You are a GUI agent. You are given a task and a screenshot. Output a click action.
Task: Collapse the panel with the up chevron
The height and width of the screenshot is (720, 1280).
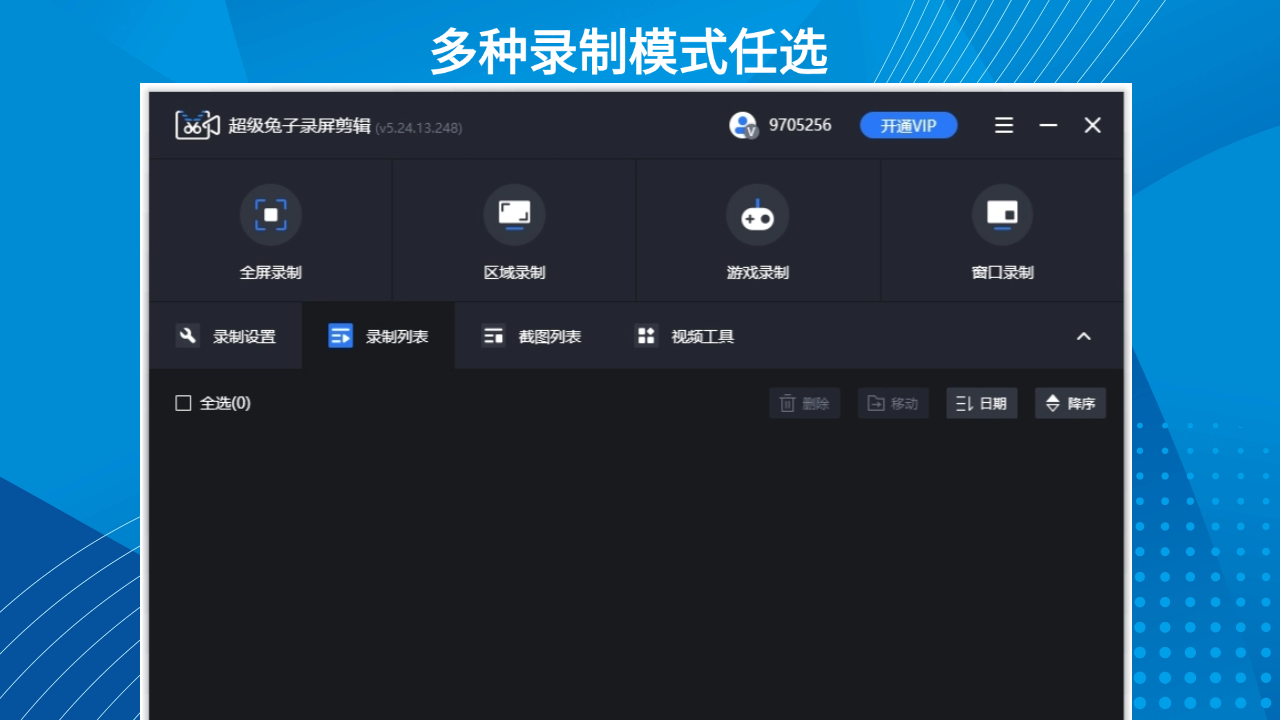pyautogui.click(x=1084, y=337)
